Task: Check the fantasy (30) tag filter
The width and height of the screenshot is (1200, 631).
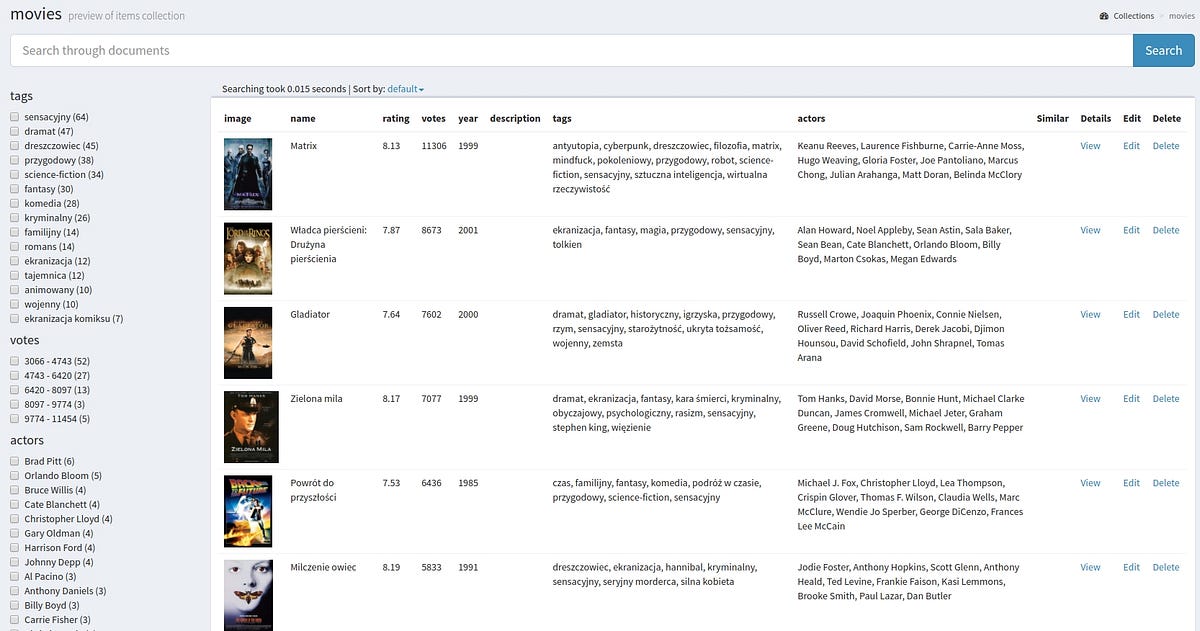Action: click(x=14, y=189)
